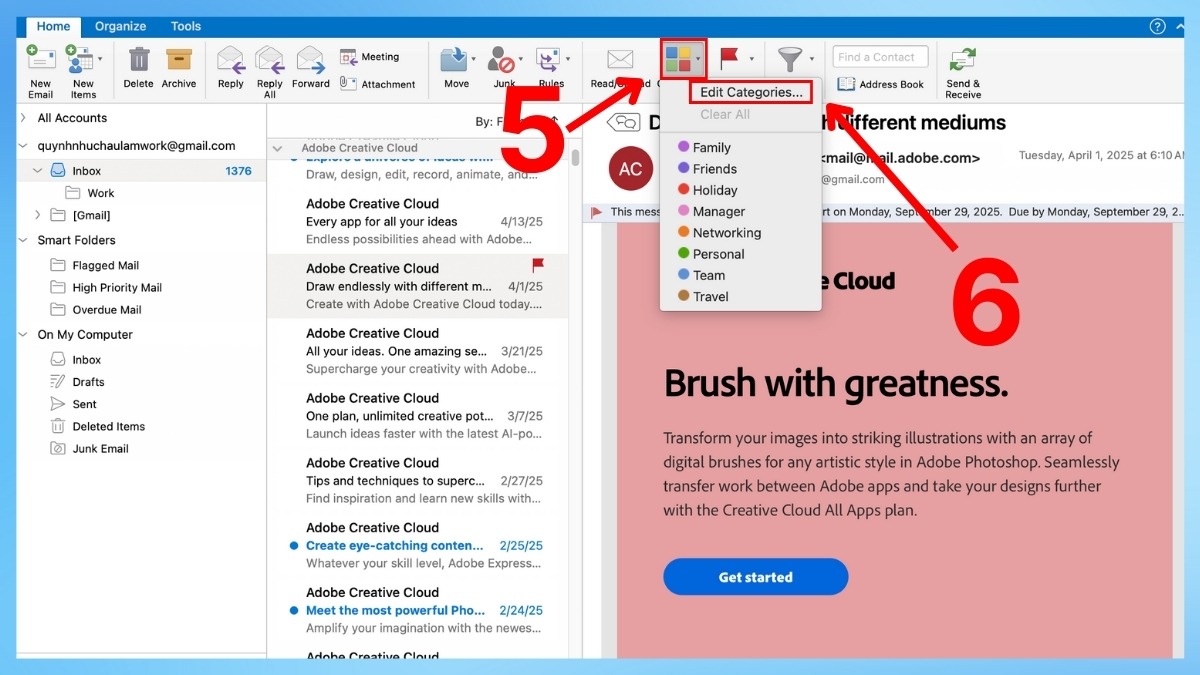Switch to the Organize tab
This screenshot has height=675, width=1200.
tap(120, 26)
